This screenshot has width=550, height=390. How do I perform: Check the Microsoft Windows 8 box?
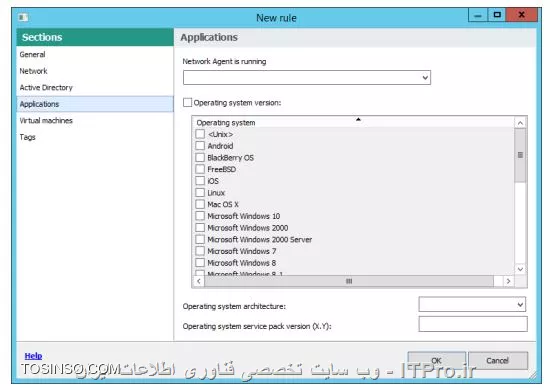200,263
